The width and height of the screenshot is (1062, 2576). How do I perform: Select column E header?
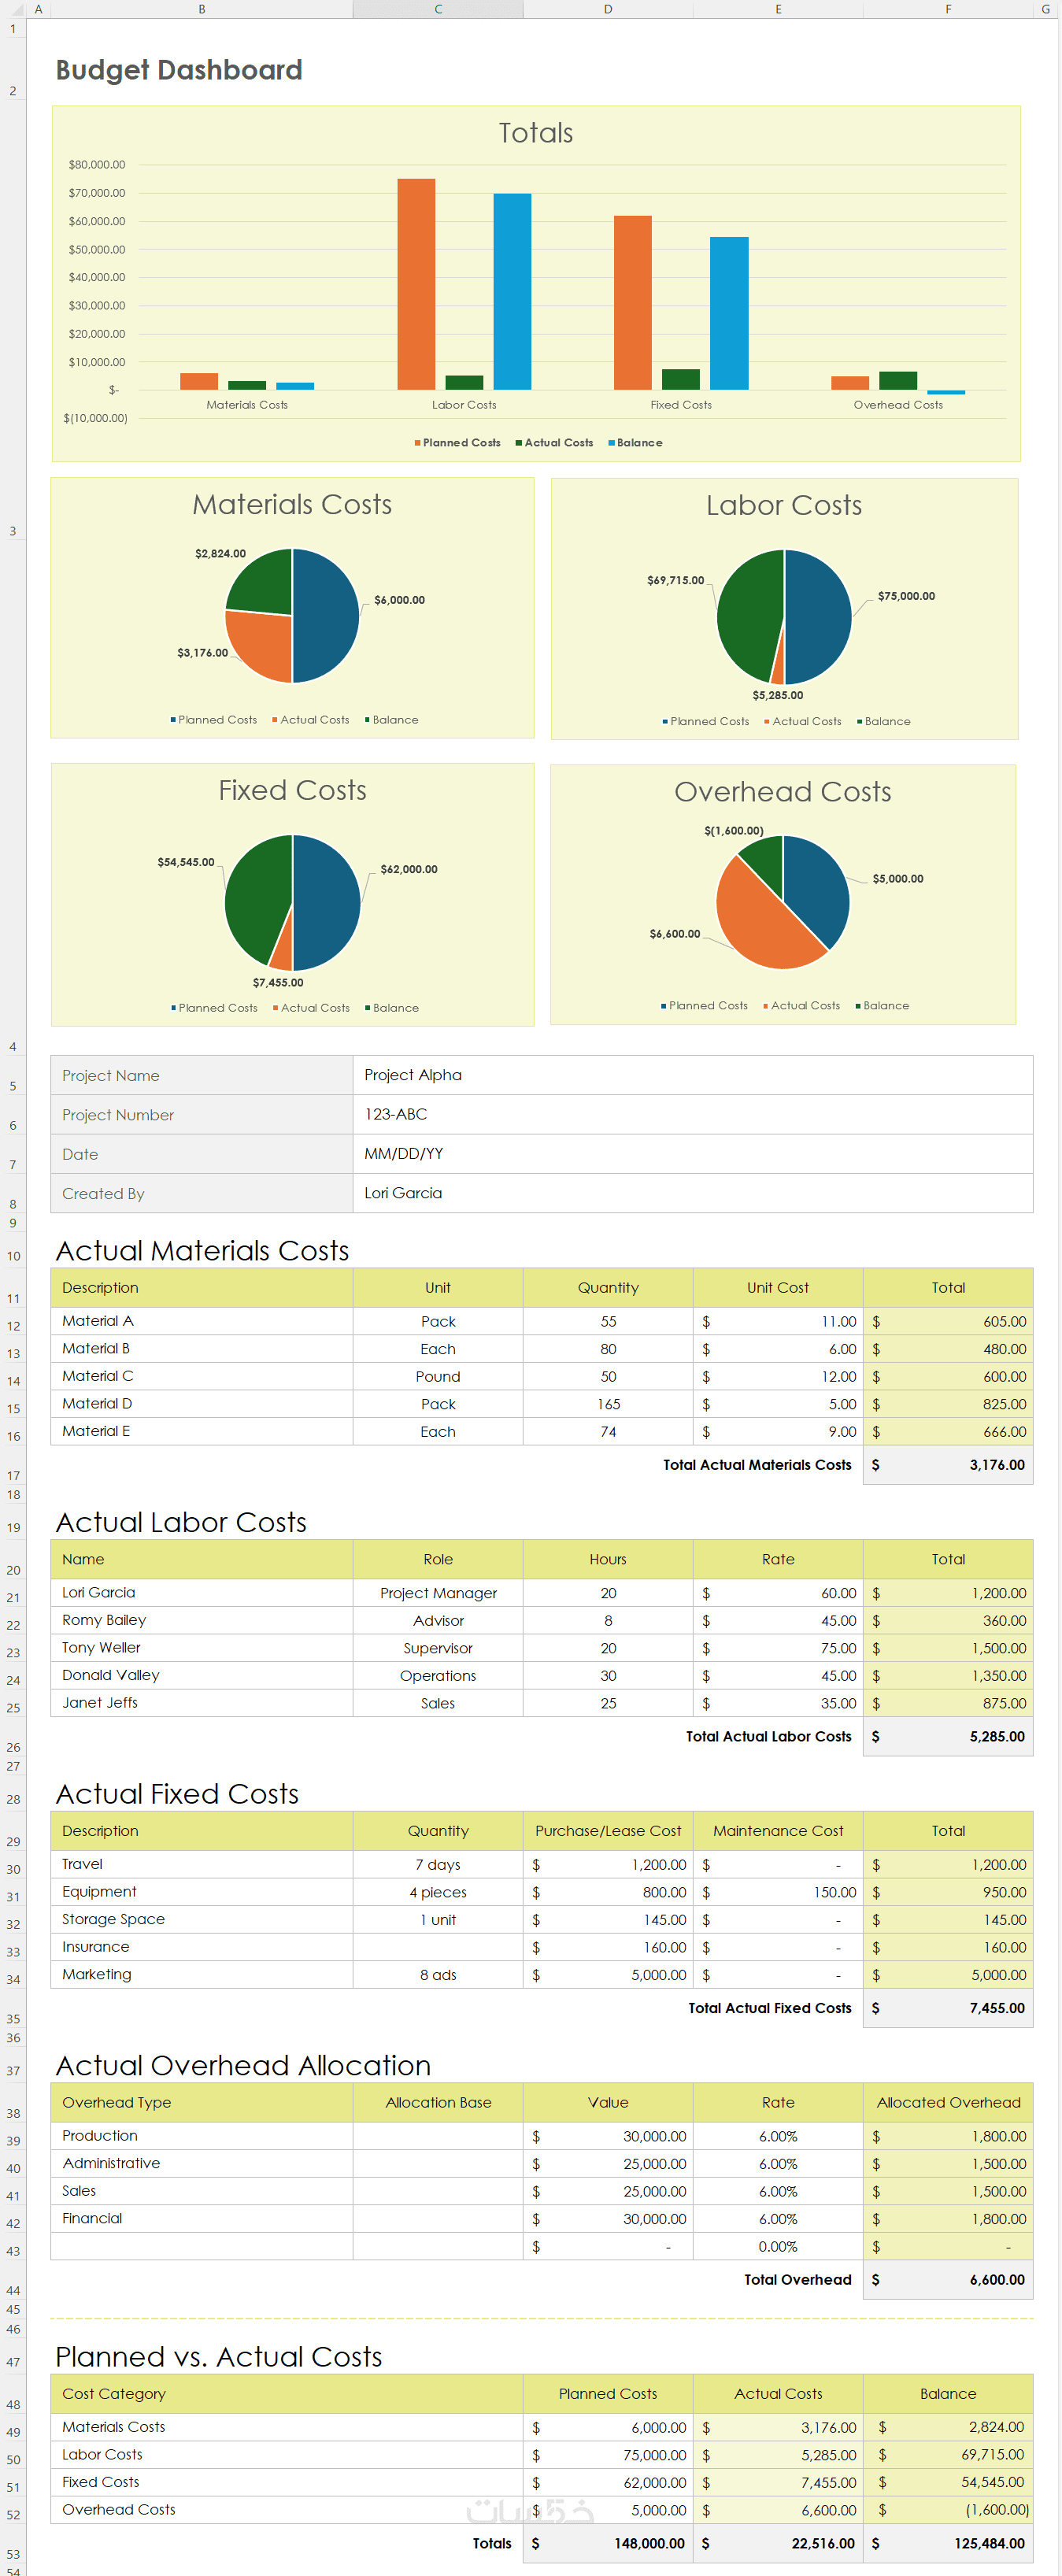(778, 9)
